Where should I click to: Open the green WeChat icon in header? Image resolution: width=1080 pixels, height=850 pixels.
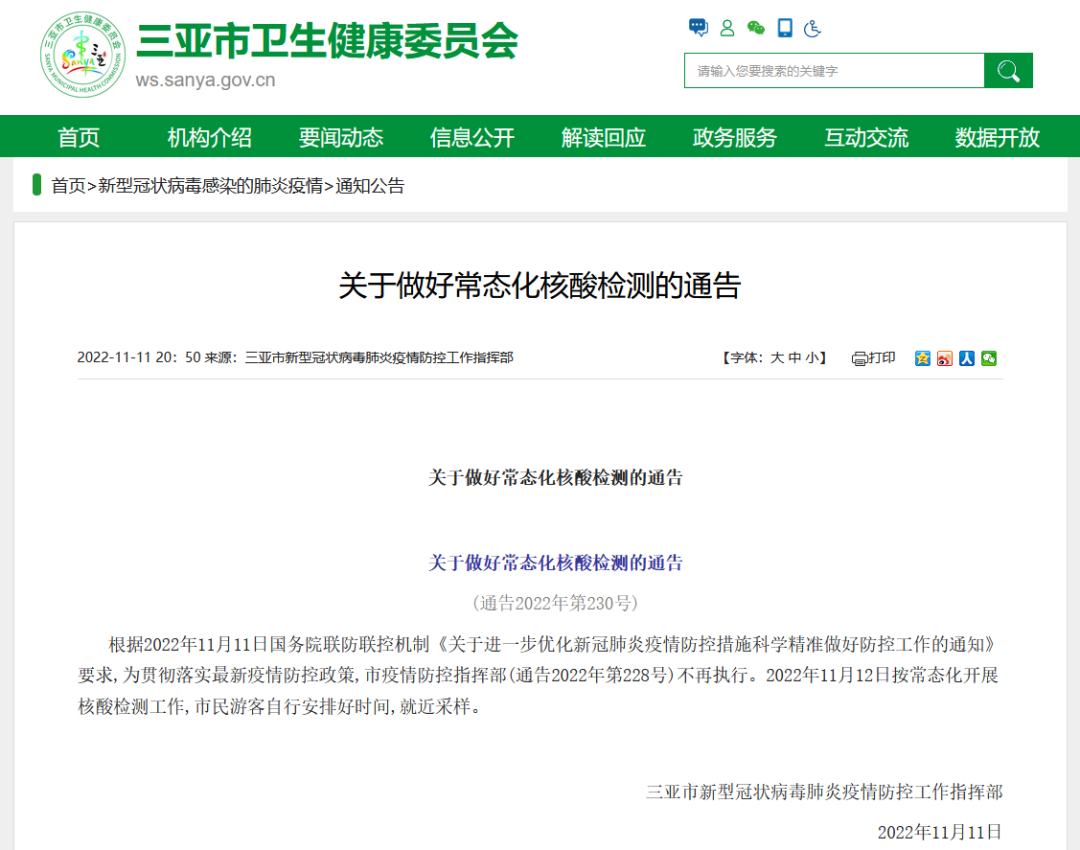point(756,28)
